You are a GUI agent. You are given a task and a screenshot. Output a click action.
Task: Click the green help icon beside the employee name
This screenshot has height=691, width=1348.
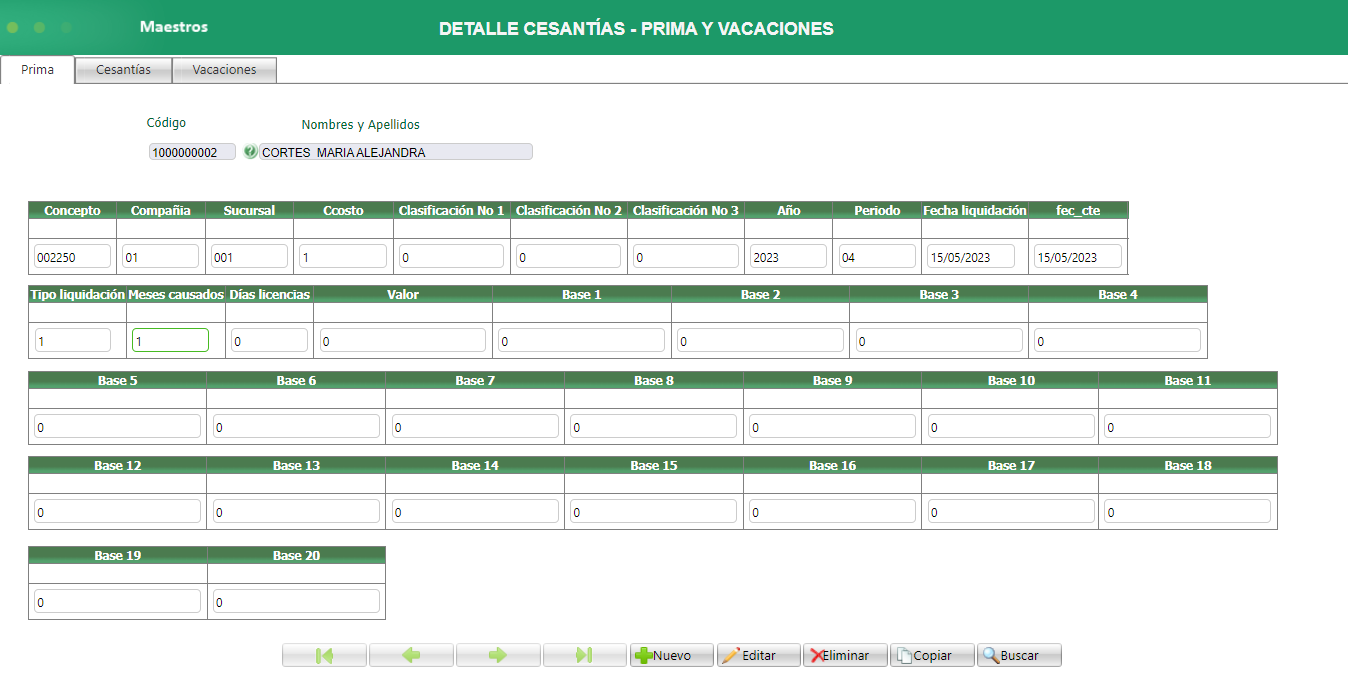(x=251, y=151)
